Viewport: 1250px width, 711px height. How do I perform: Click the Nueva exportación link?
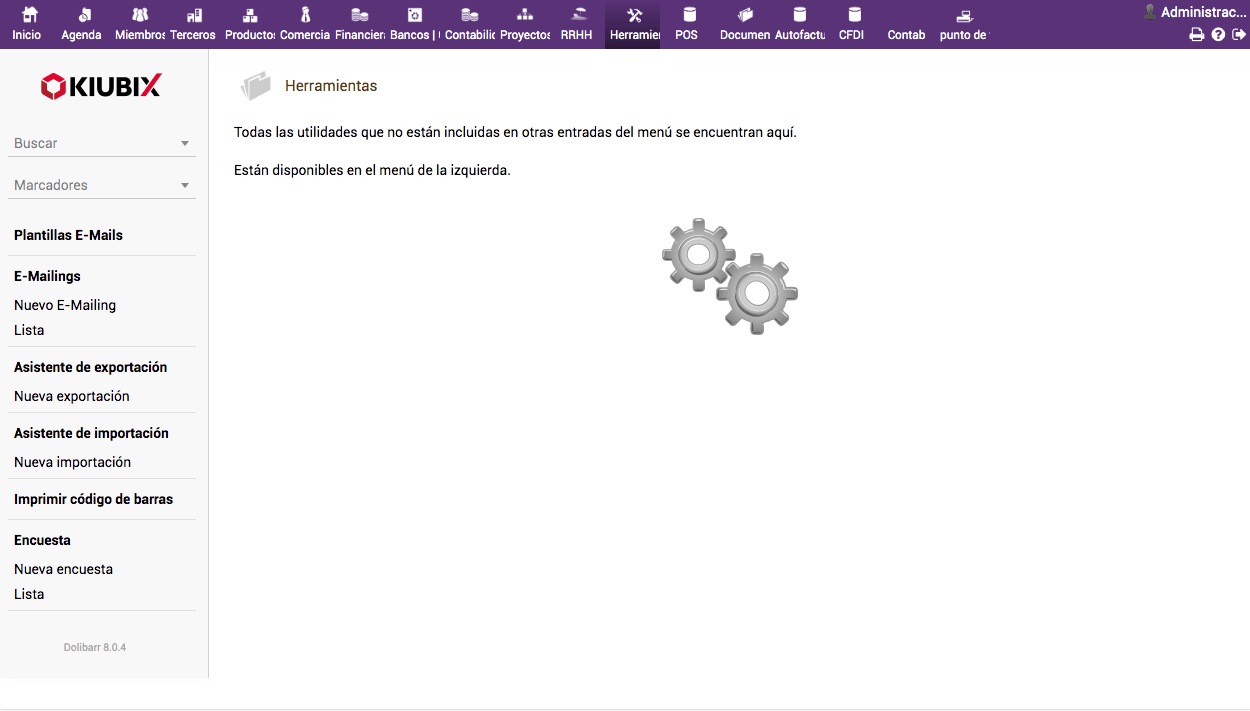click(72, 396)
